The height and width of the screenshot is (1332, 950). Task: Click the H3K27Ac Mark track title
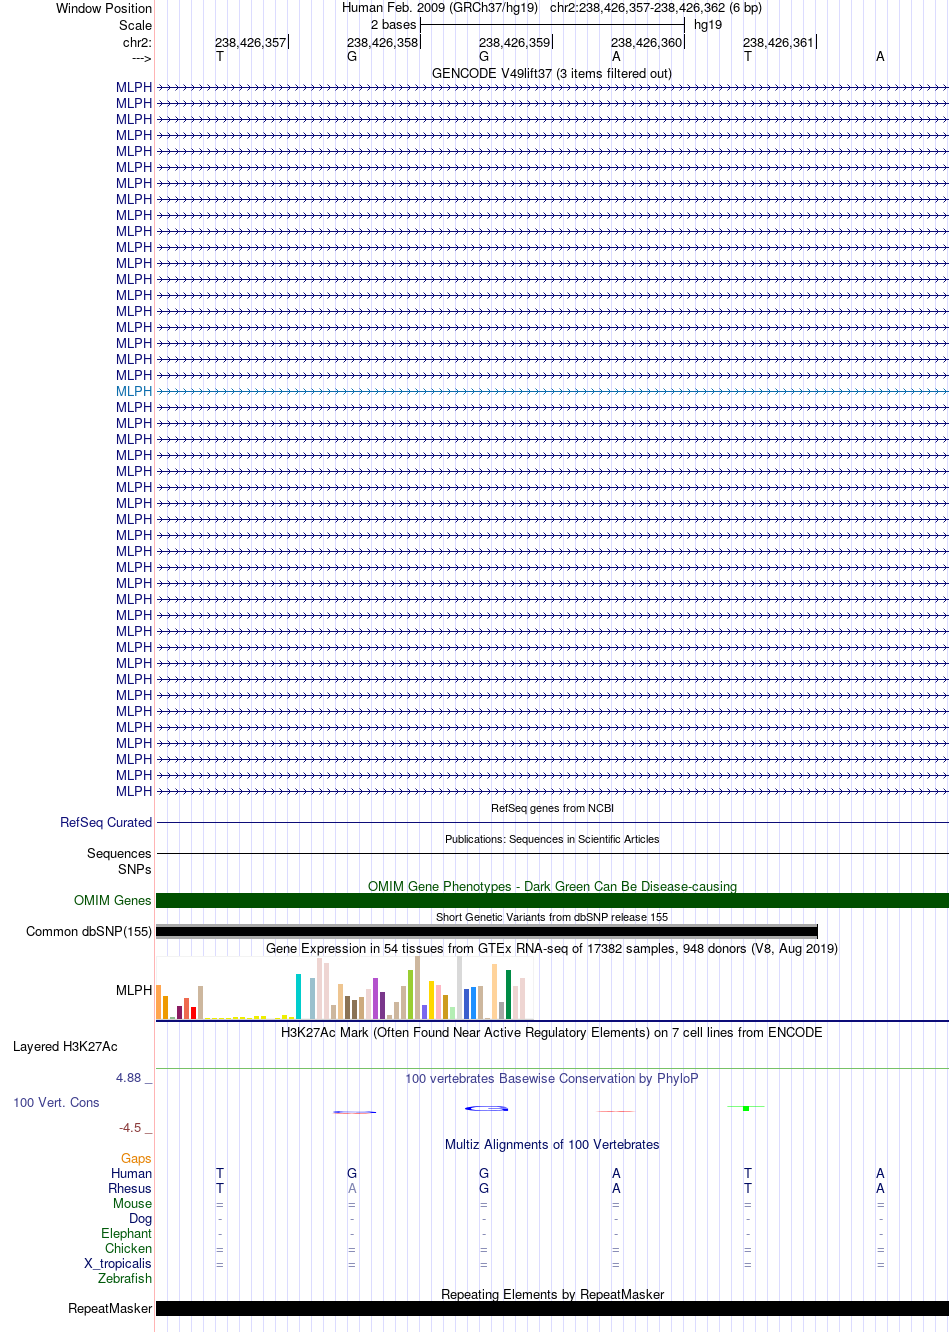[552, 1032]
